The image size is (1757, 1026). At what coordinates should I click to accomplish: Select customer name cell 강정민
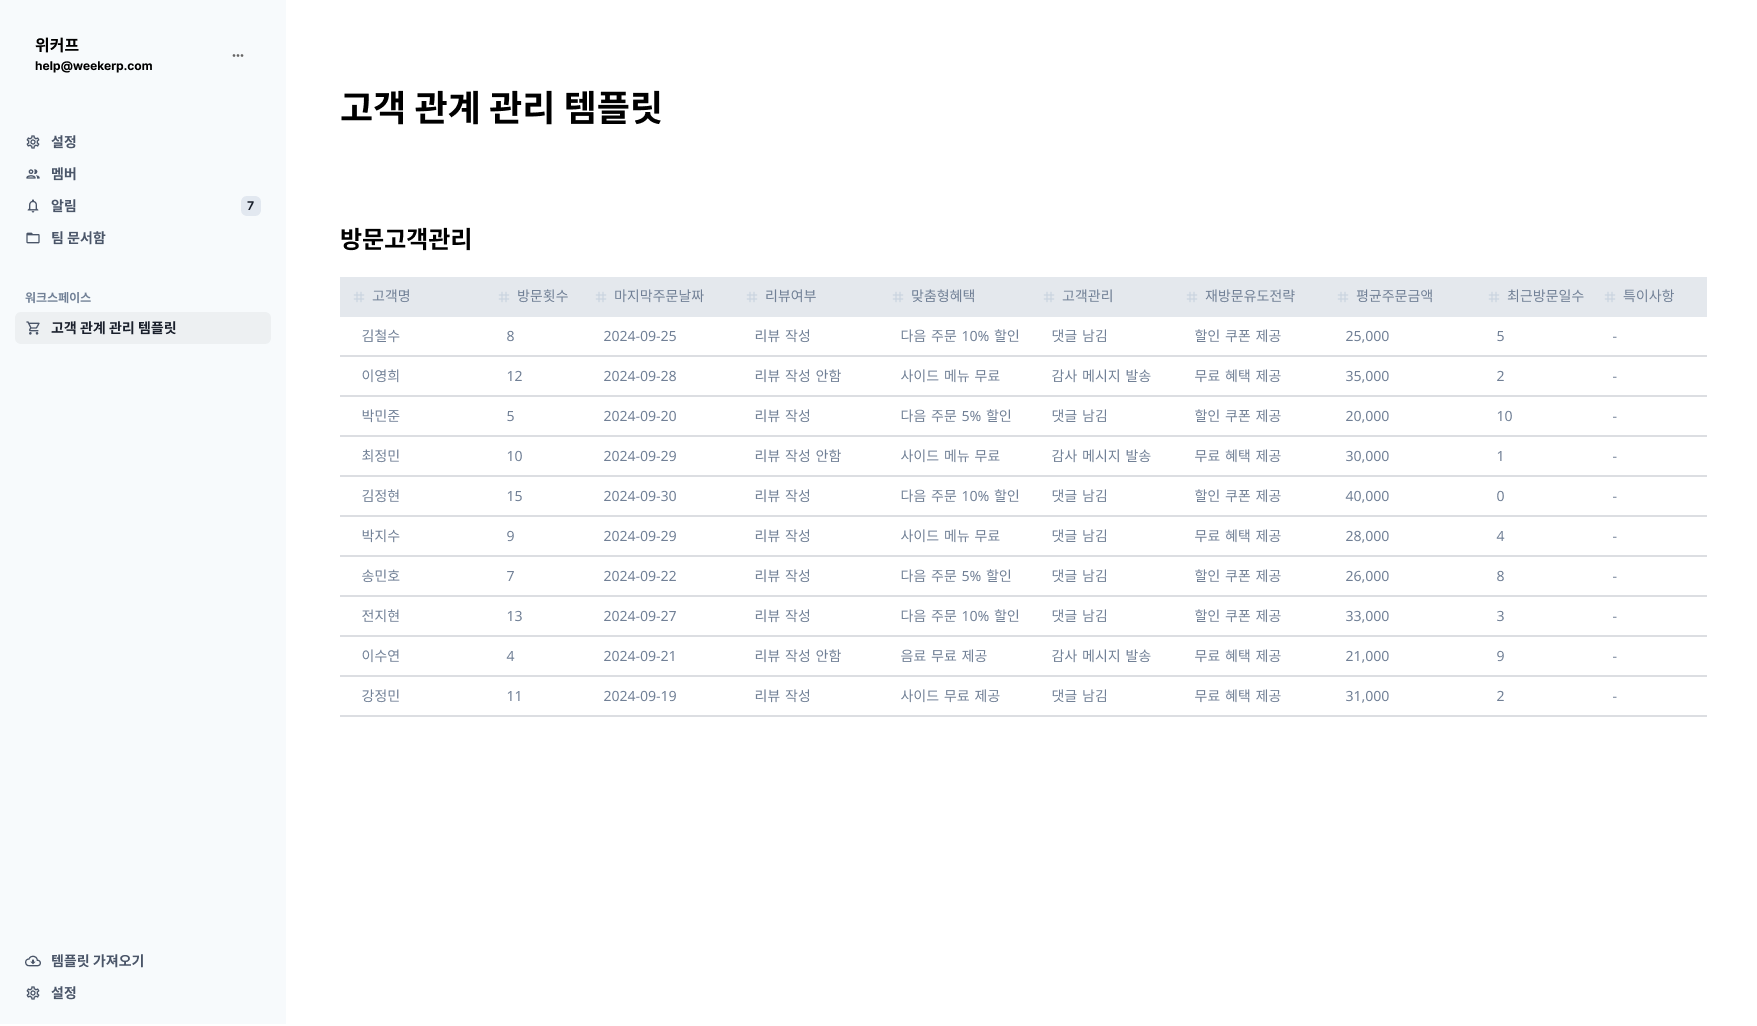[x=381, y=696]
